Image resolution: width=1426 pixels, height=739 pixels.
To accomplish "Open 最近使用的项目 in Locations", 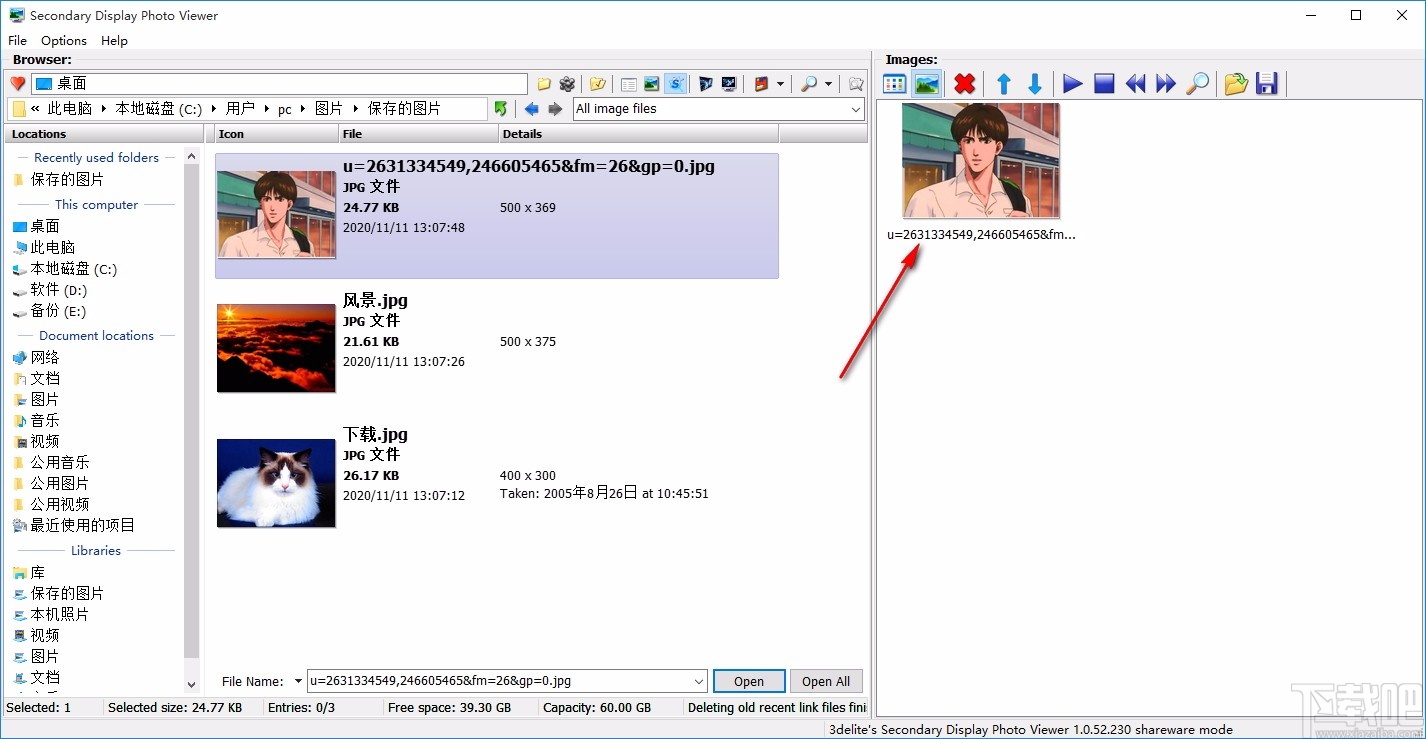I will pyautogui.click(x=82, y=525).
